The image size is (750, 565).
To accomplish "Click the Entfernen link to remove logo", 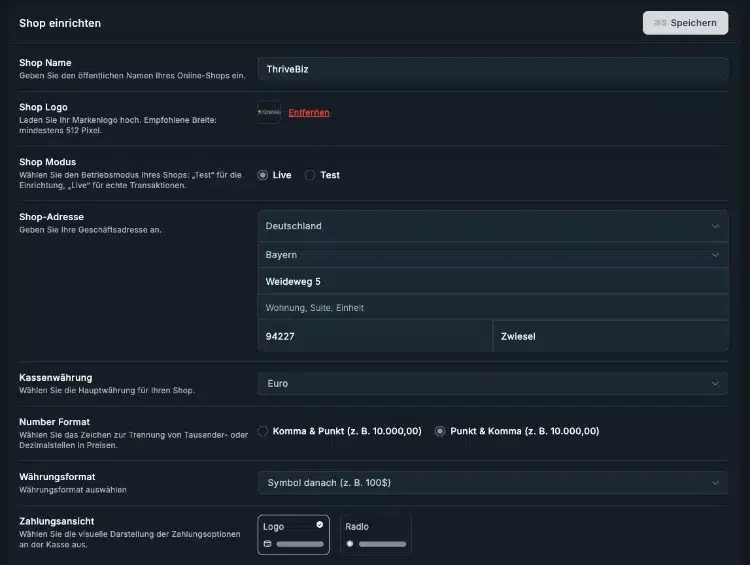I will pyautogui.click(x=309, y=113).
